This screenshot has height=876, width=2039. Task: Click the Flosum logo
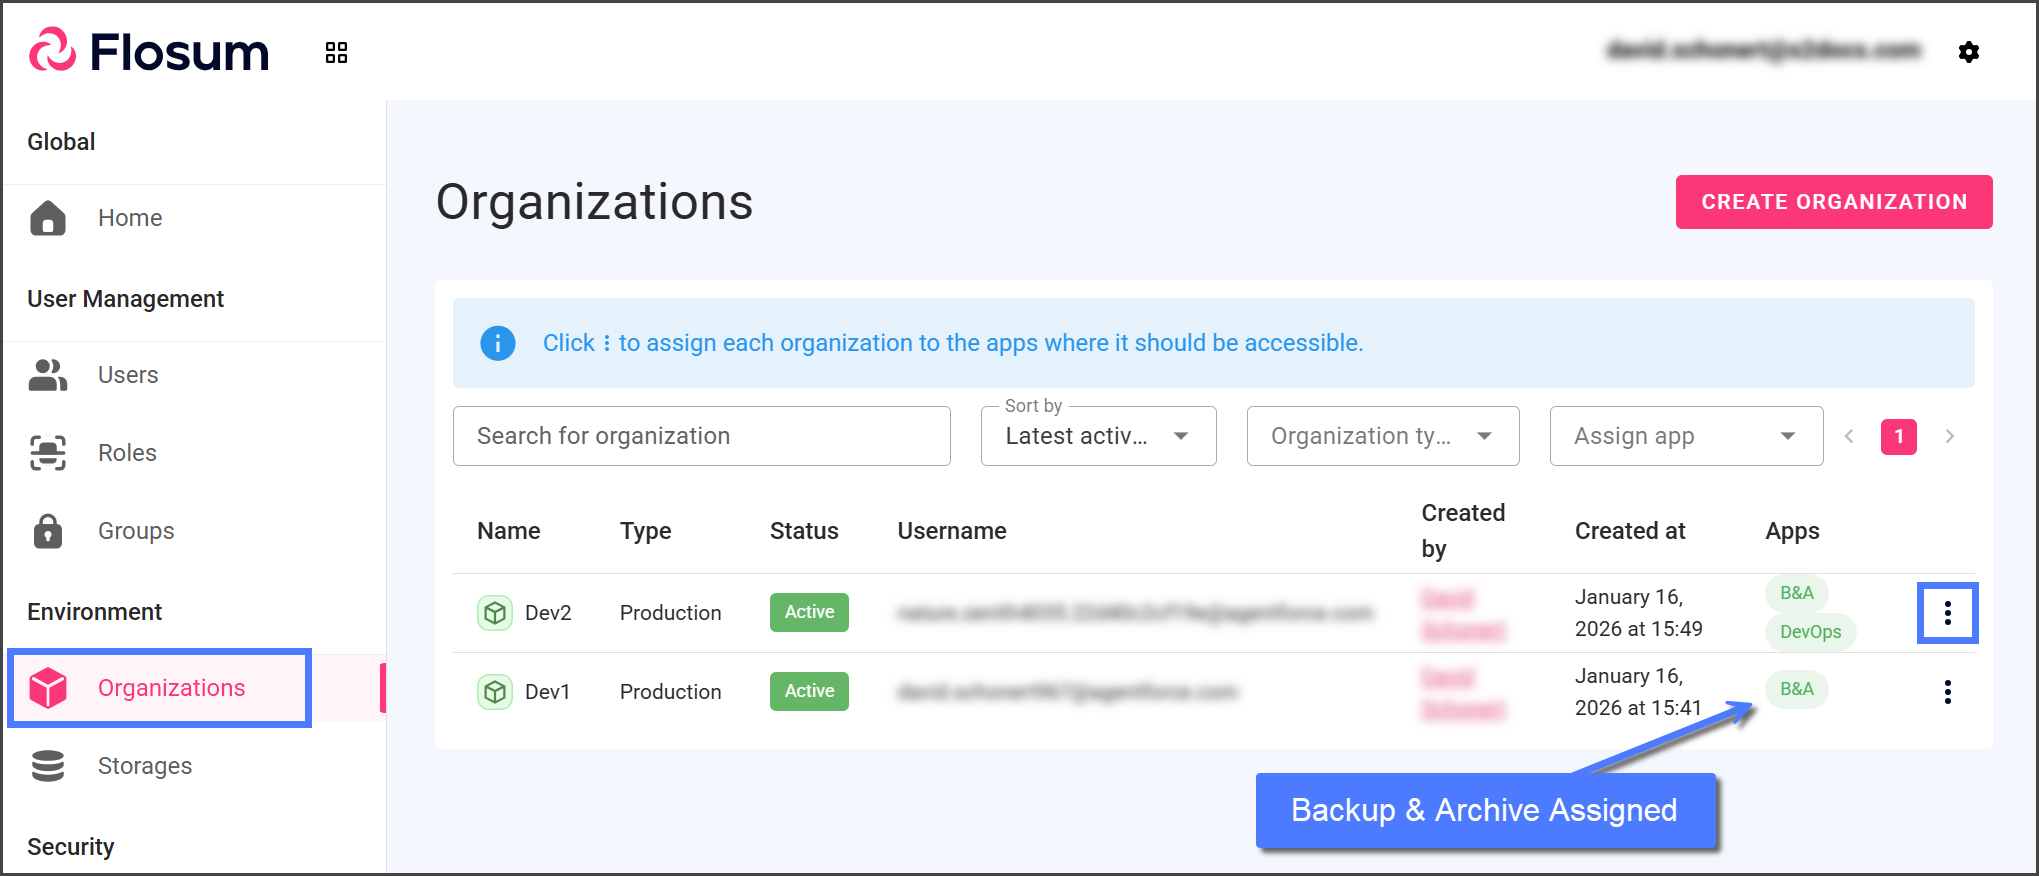point(150,52)
